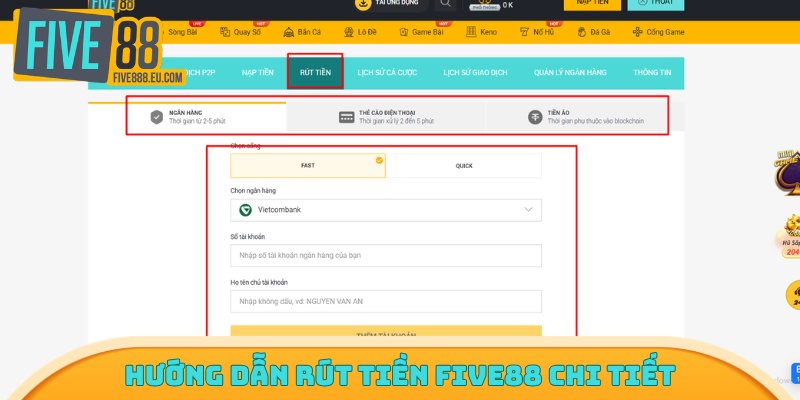Open the Sòng Bài menu link
The width and height of the screenshot is (800, 400).
point(182,32)
